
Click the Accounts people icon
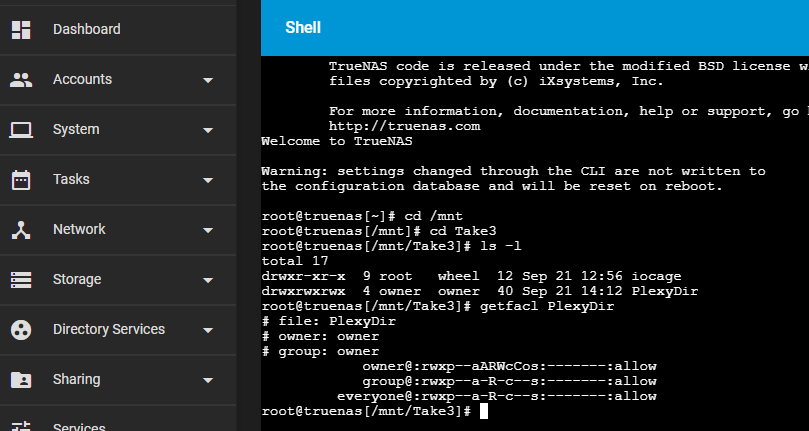click(21, 80)
